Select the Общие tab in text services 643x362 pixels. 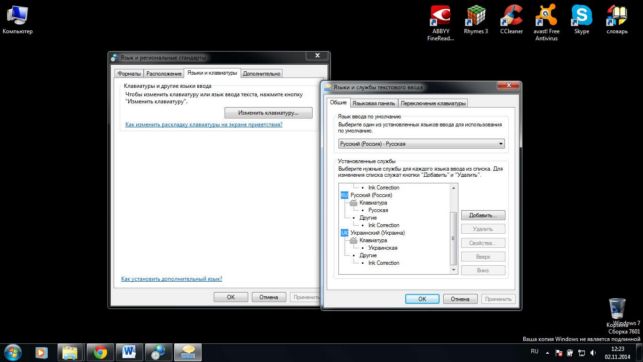(338, 102)
